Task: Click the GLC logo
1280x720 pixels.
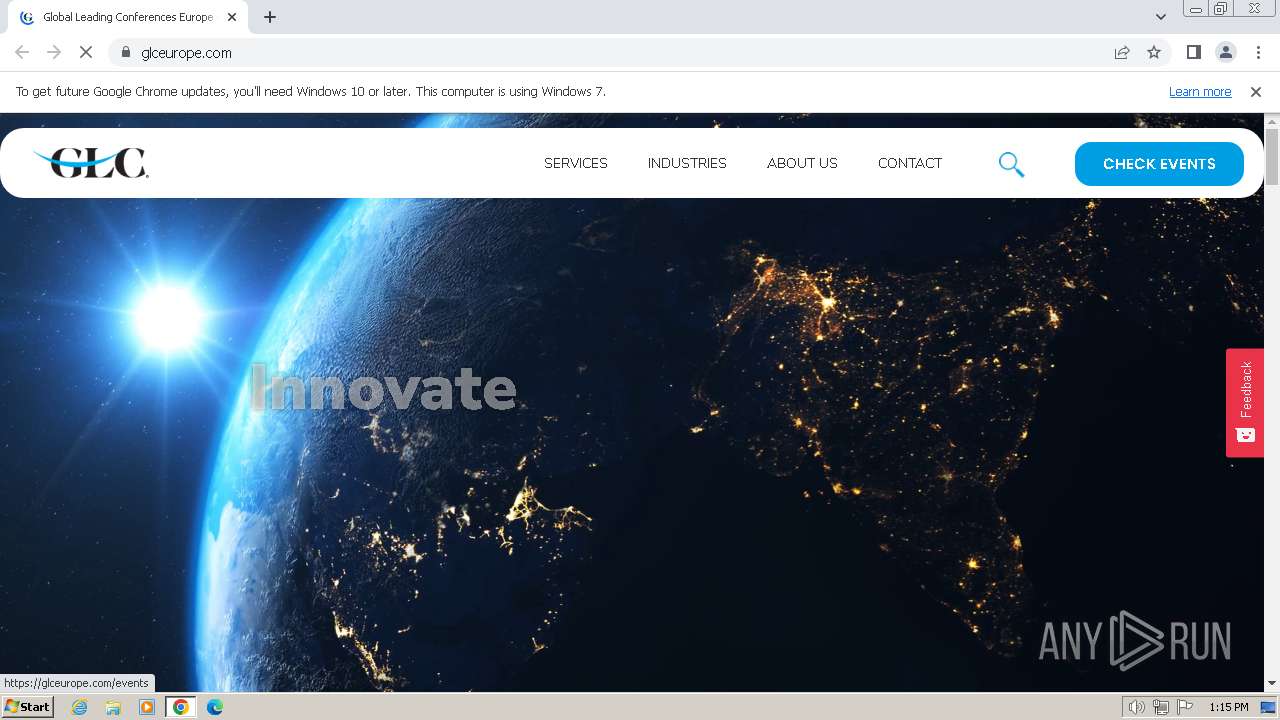Action: point(90,162)
